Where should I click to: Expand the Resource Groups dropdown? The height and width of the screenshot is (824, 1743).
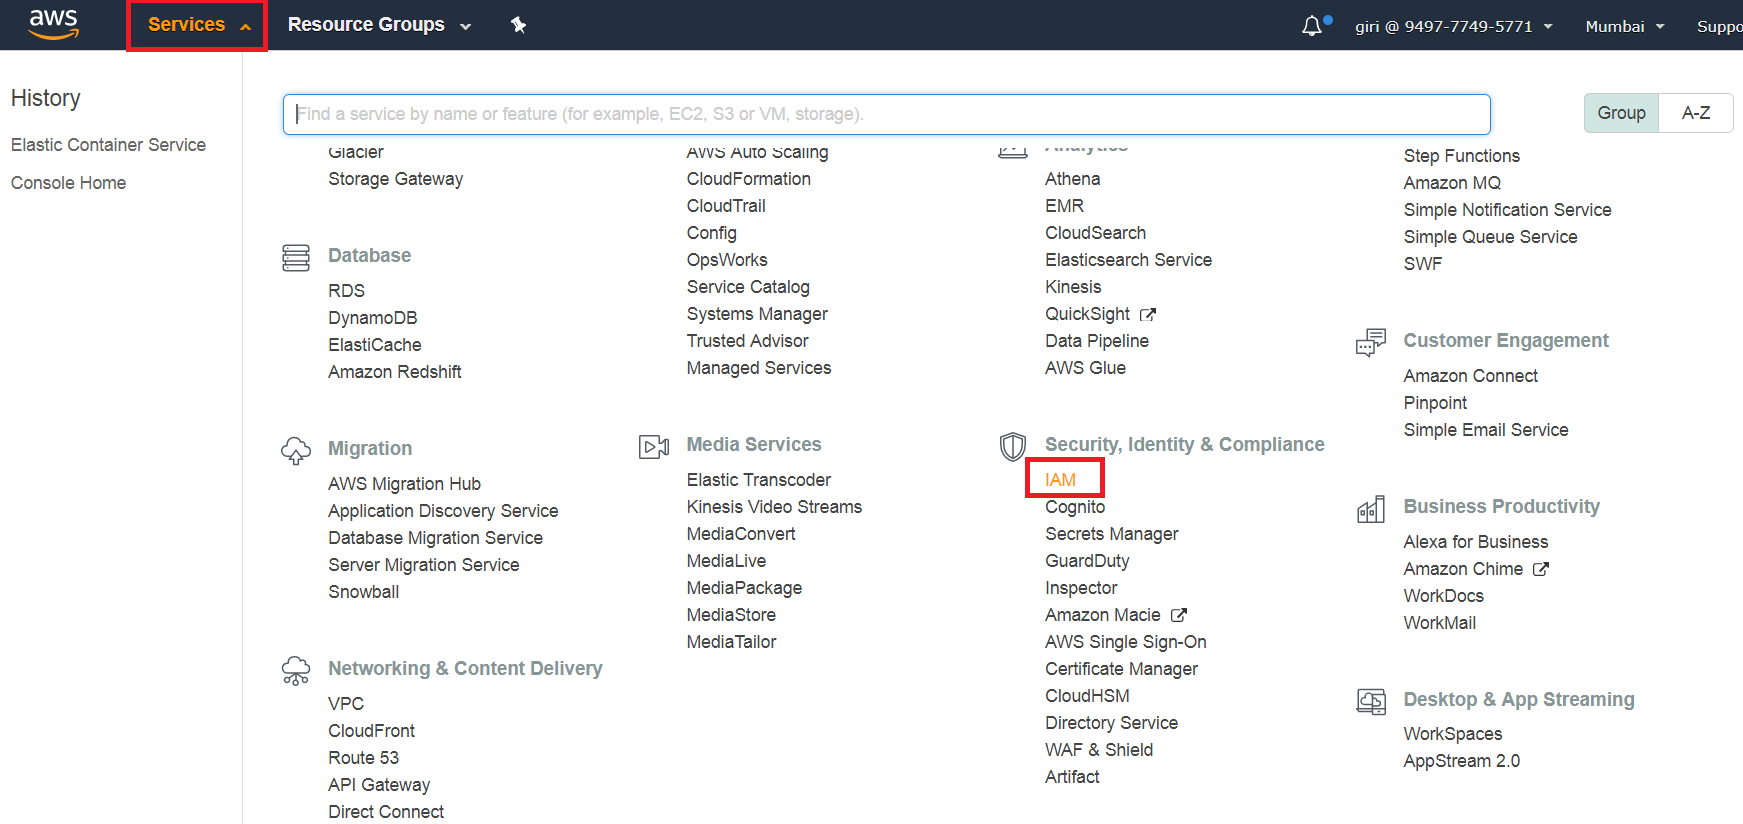(378, 25)
